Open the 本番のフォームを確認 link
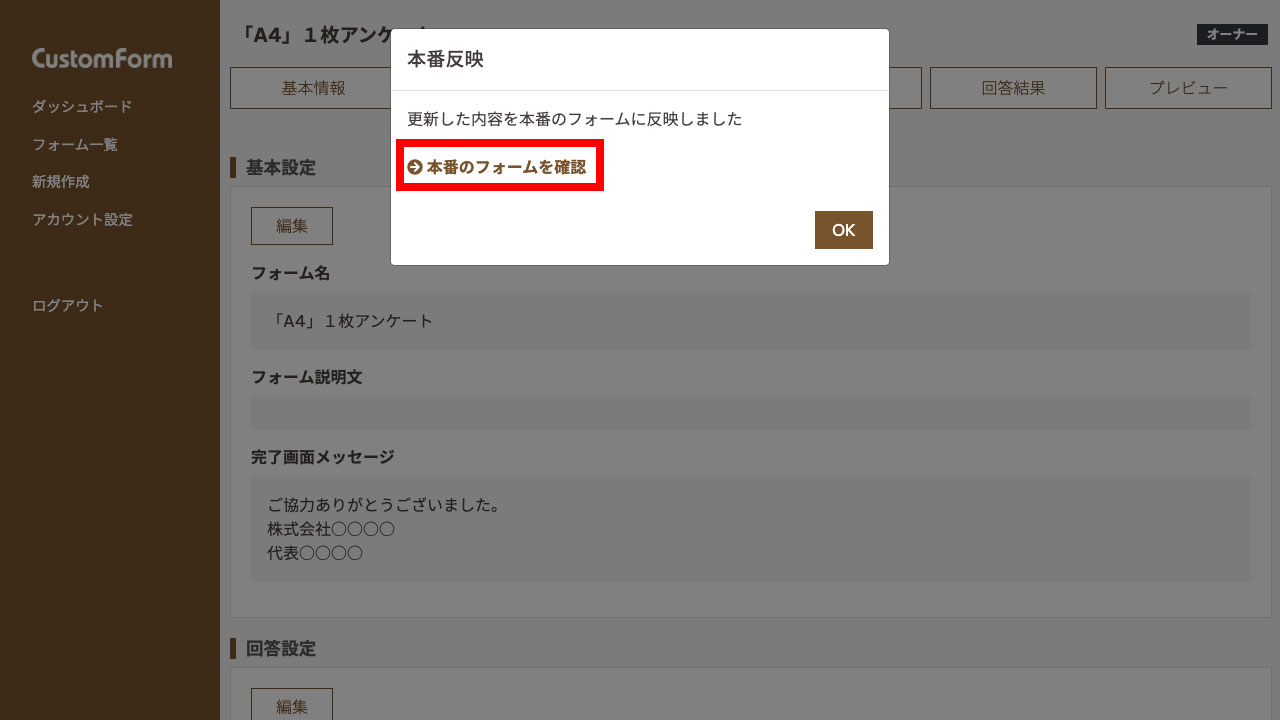 click(506, 167)
